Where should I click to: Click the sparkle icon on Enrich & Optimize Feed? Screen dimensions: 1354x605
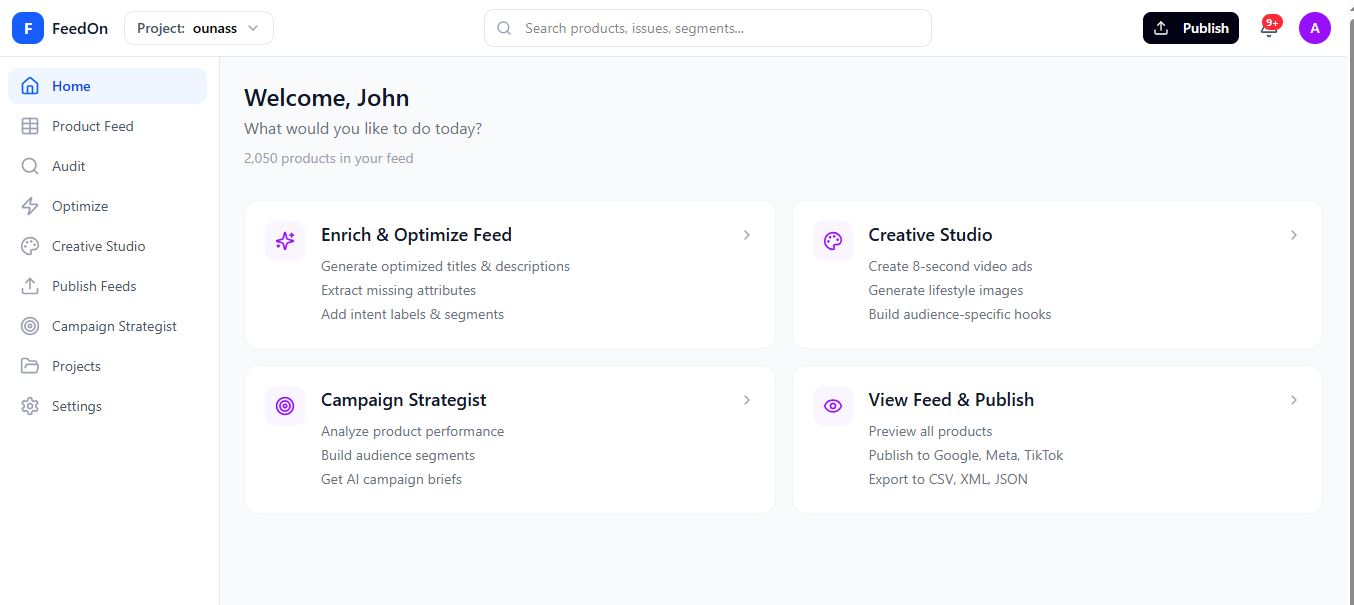[285, 241]
